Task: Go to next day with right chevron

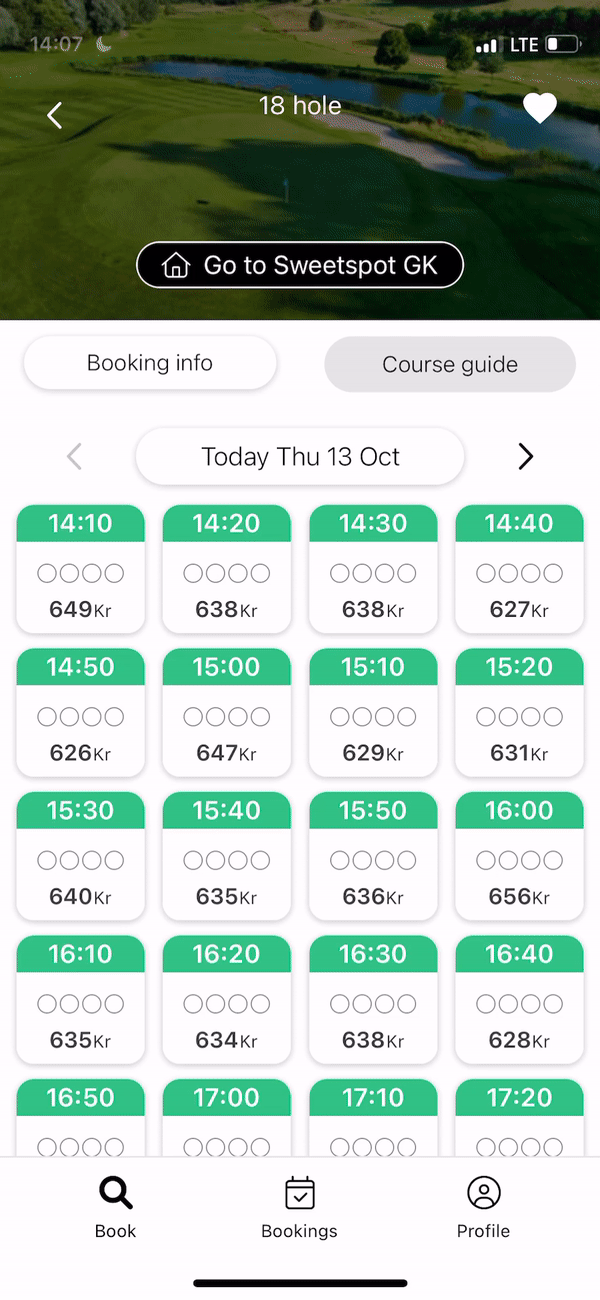Action: coord(526,457)
